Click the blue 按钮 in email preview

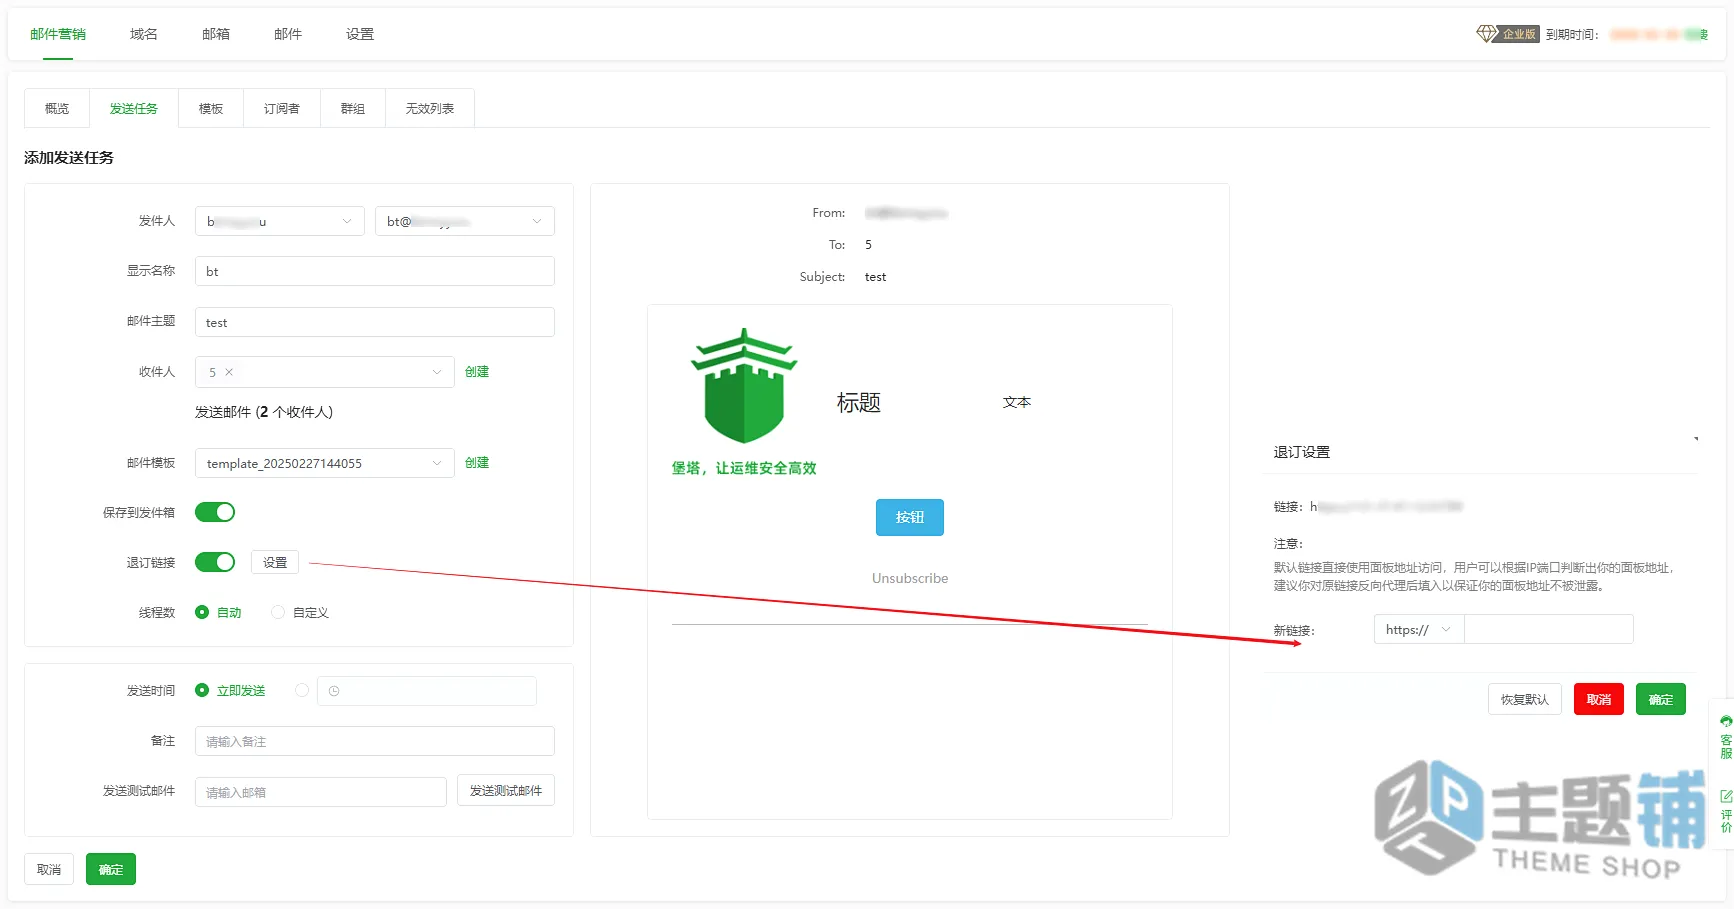coord(910,517)
